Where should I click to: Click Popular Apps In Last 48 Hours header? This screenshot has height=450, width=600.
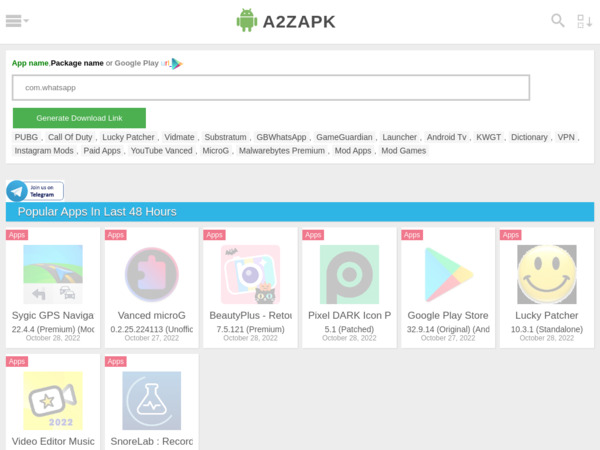coord(300,212)
